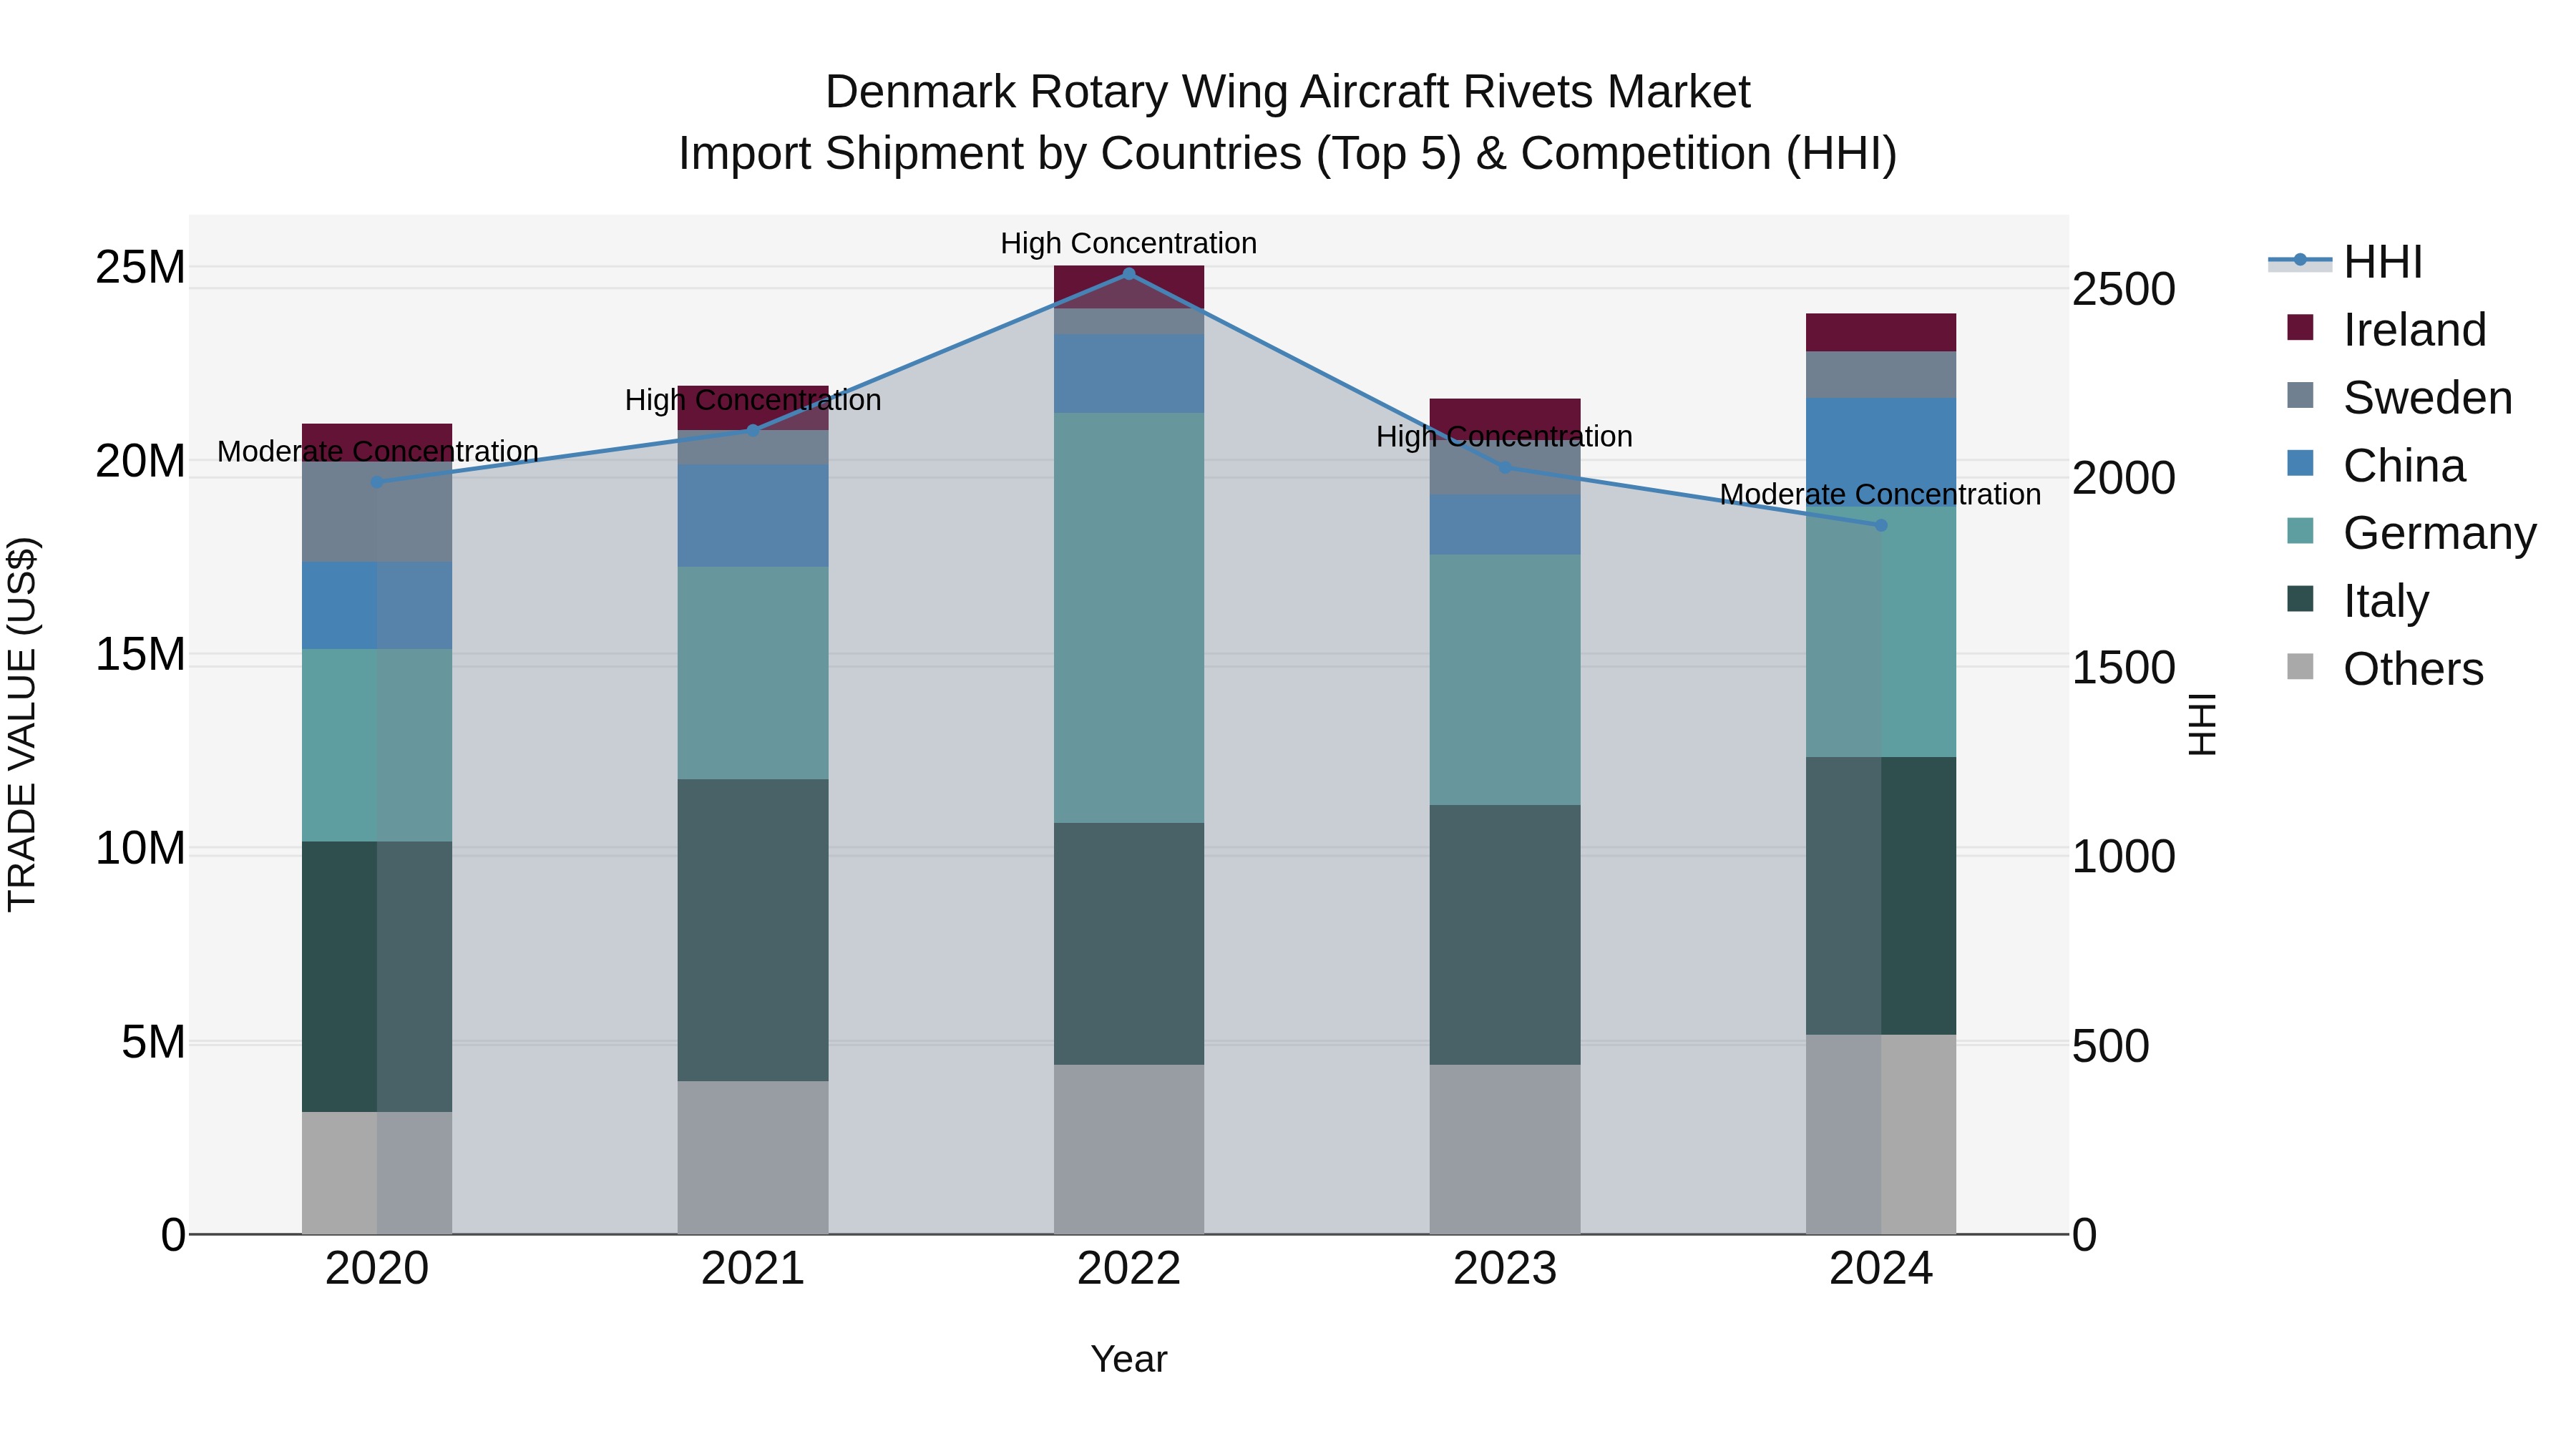The image size is (2576, 1449).
Task: Toggle the China legend entry
Action: pos(2376,466)
